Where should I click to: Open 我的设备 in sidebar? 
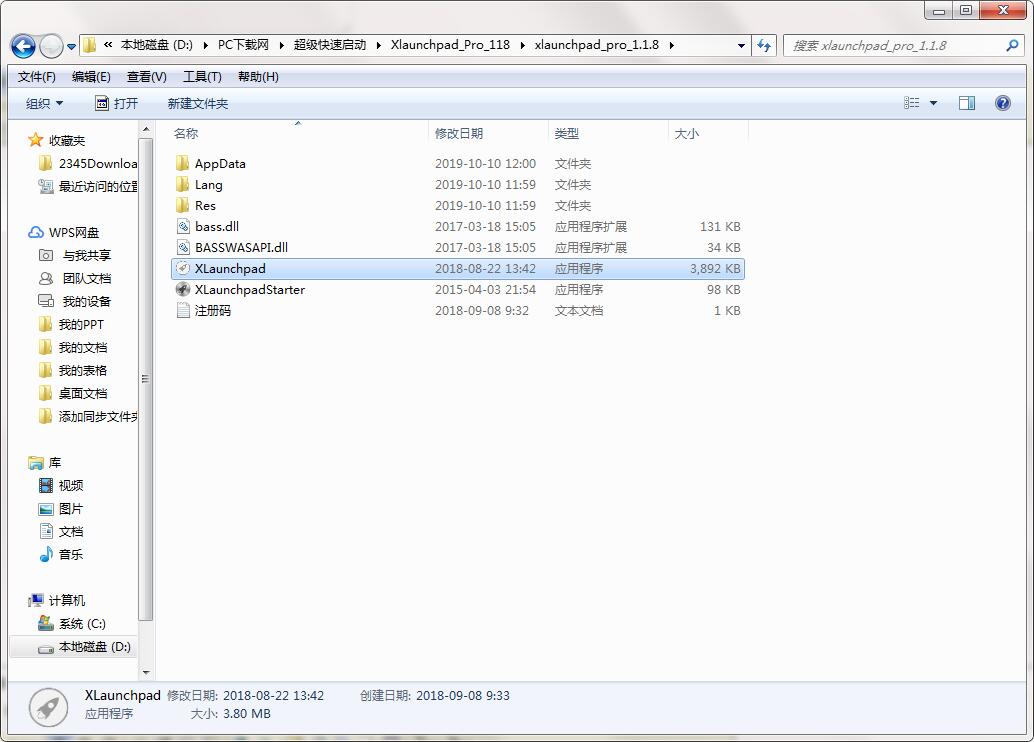point(75,301)
